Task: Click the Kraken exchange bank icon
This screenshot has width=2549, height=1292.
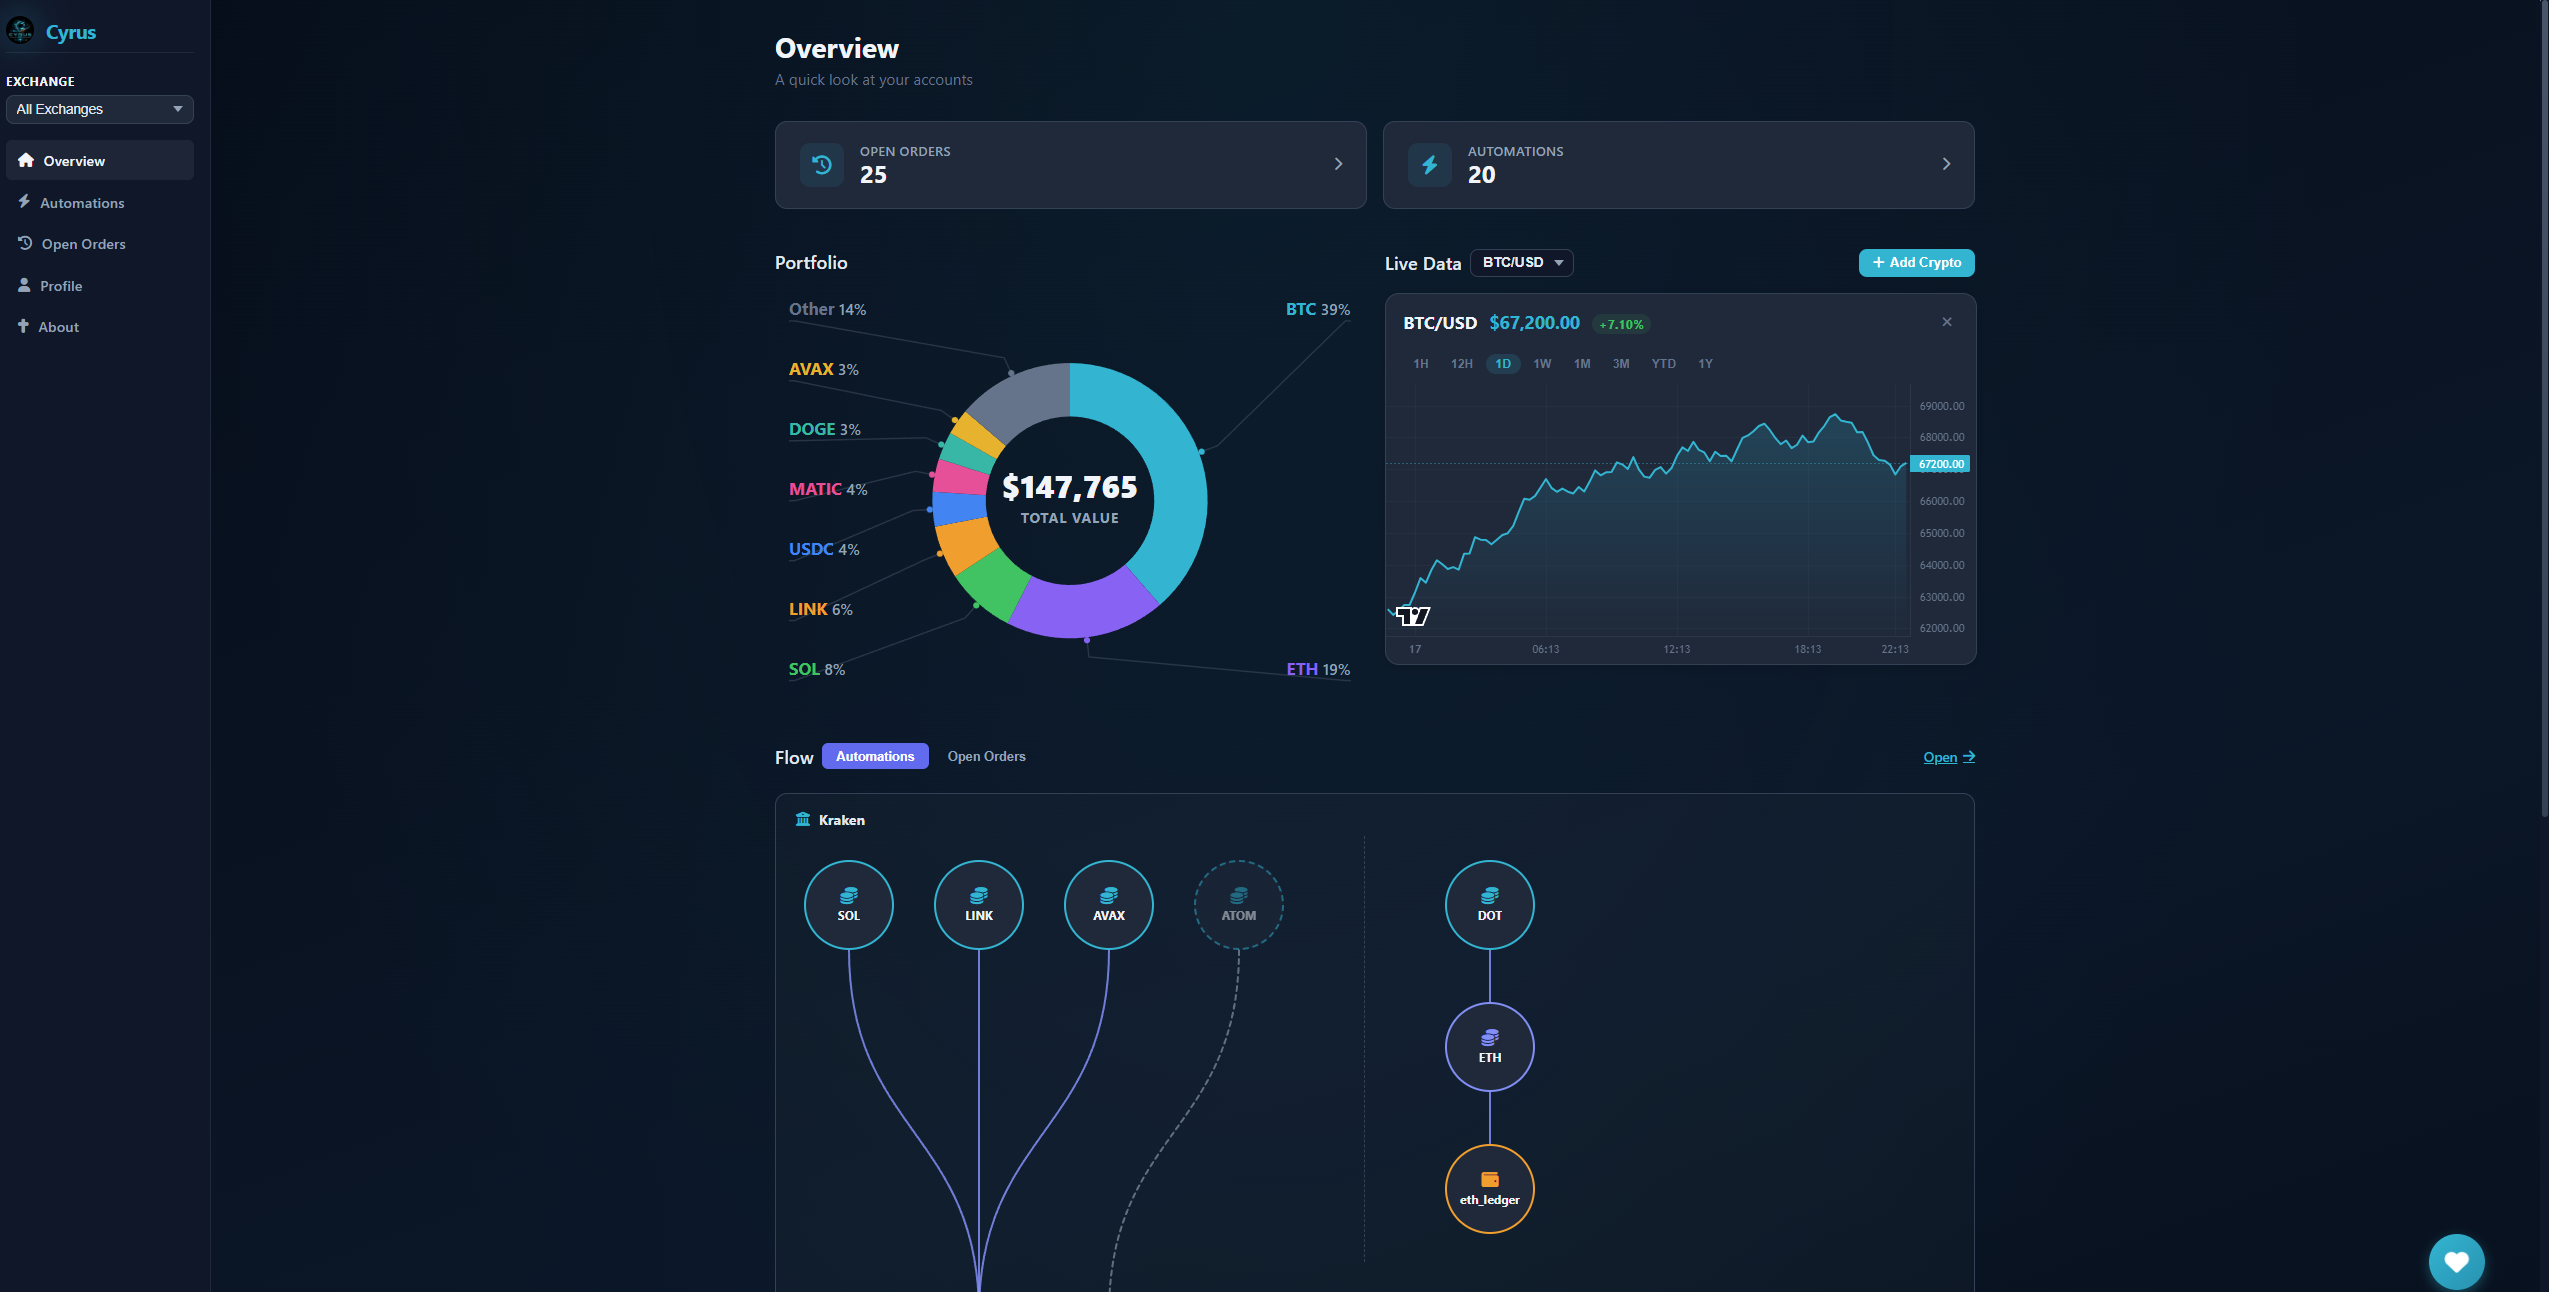Action: pos(803,819)
